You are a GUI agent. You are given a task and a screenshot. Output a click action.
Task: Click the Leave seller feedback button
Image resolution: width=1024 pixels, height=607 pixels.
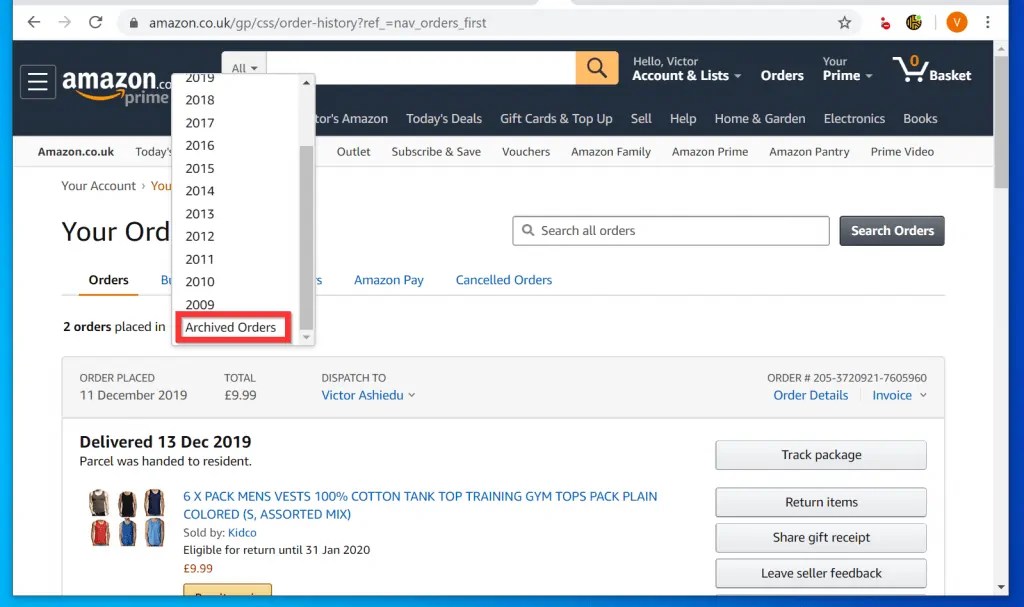[x=821, y=573]
